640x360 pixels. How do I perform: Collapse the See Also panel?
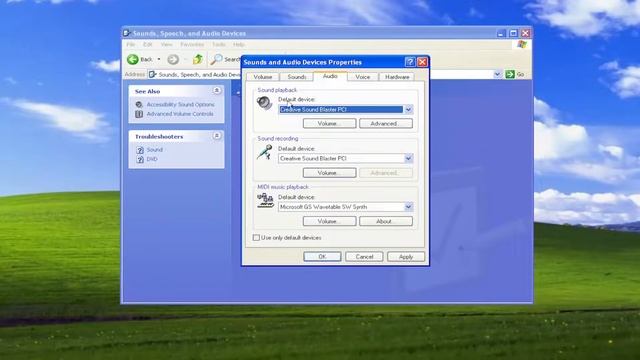[217, 91]
